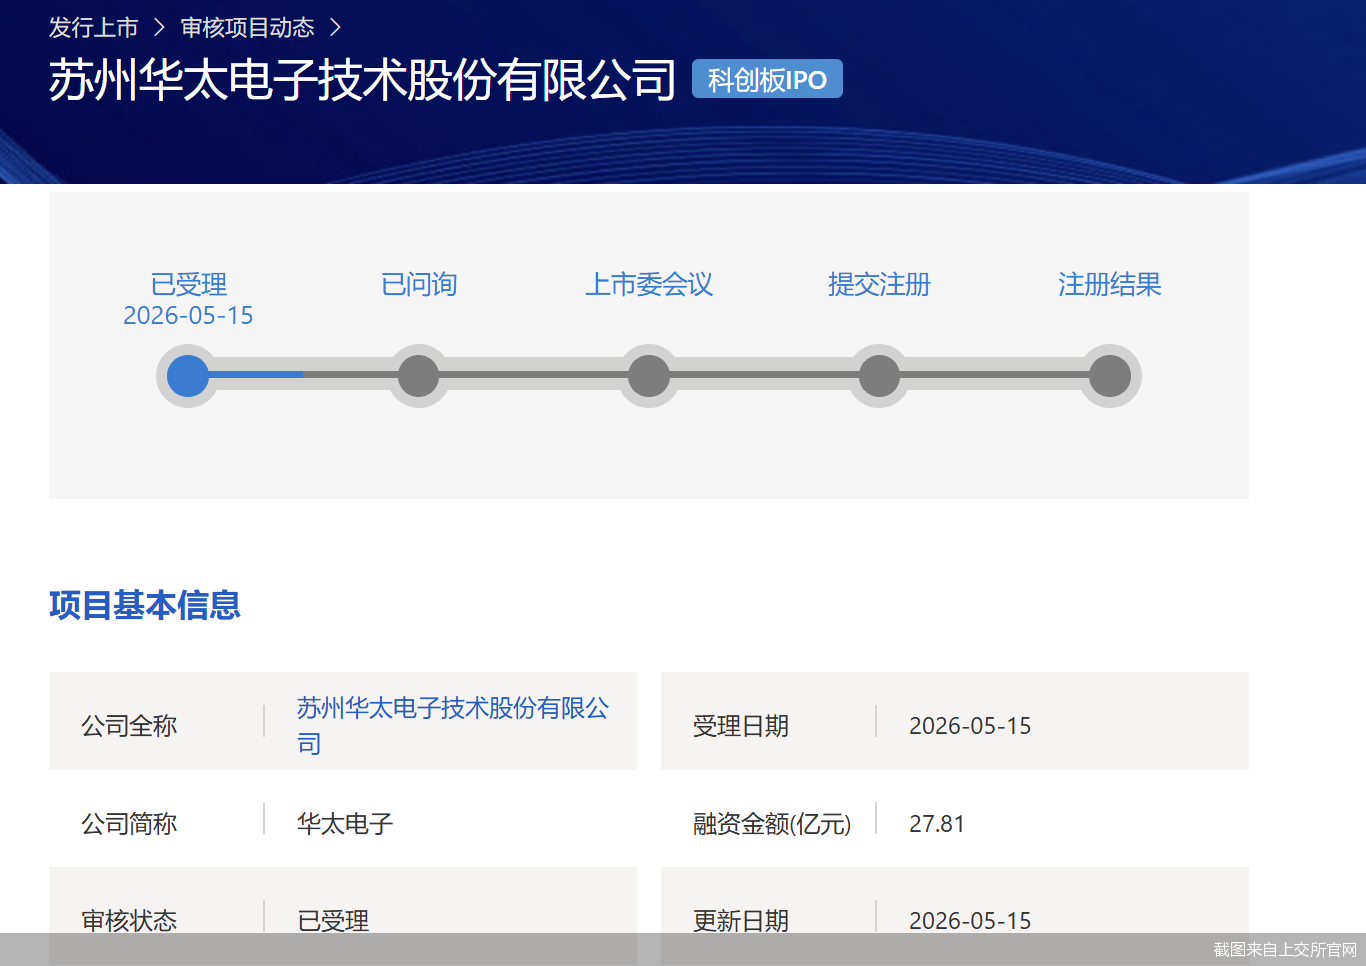Click the date under 已受理 stage label
The height and width of the screenshot is (966, 1366).
[188, 316]
